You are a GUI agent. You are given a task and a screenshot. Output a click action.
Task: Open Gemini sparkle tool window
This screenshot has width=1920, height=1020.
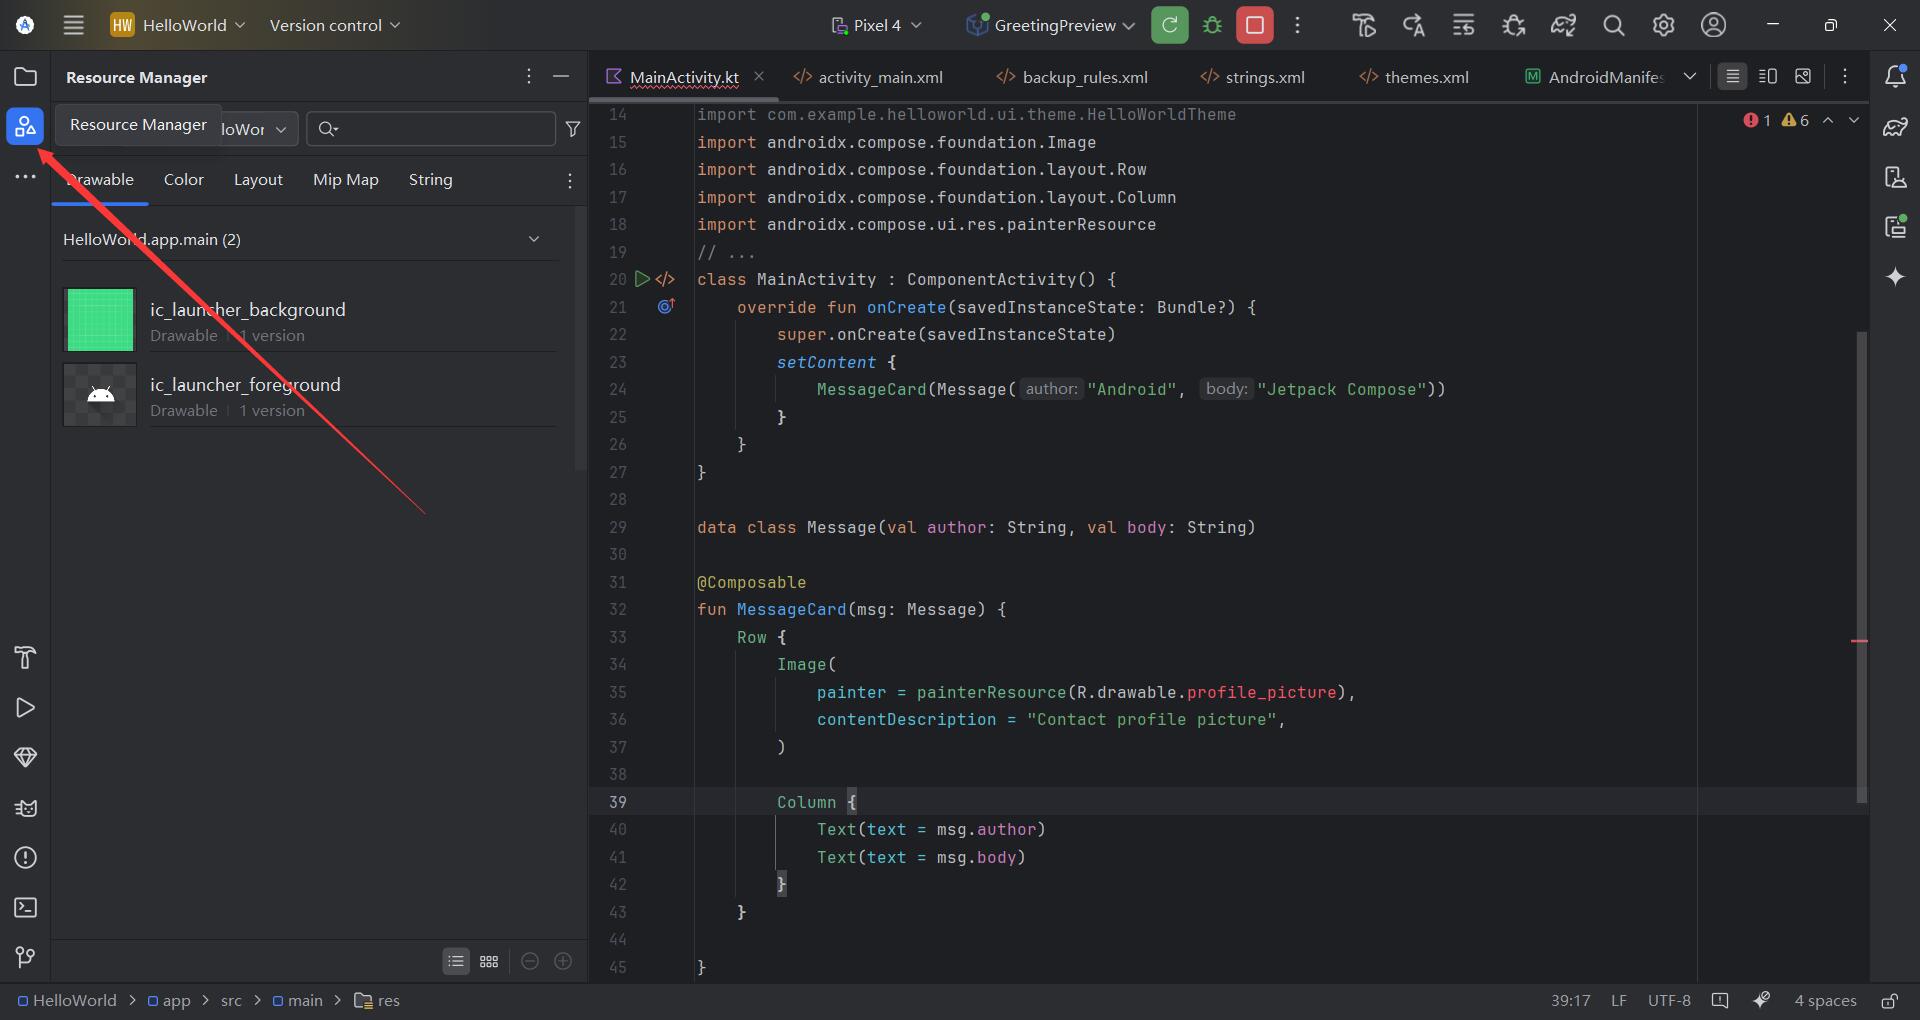click(1895, 277)
